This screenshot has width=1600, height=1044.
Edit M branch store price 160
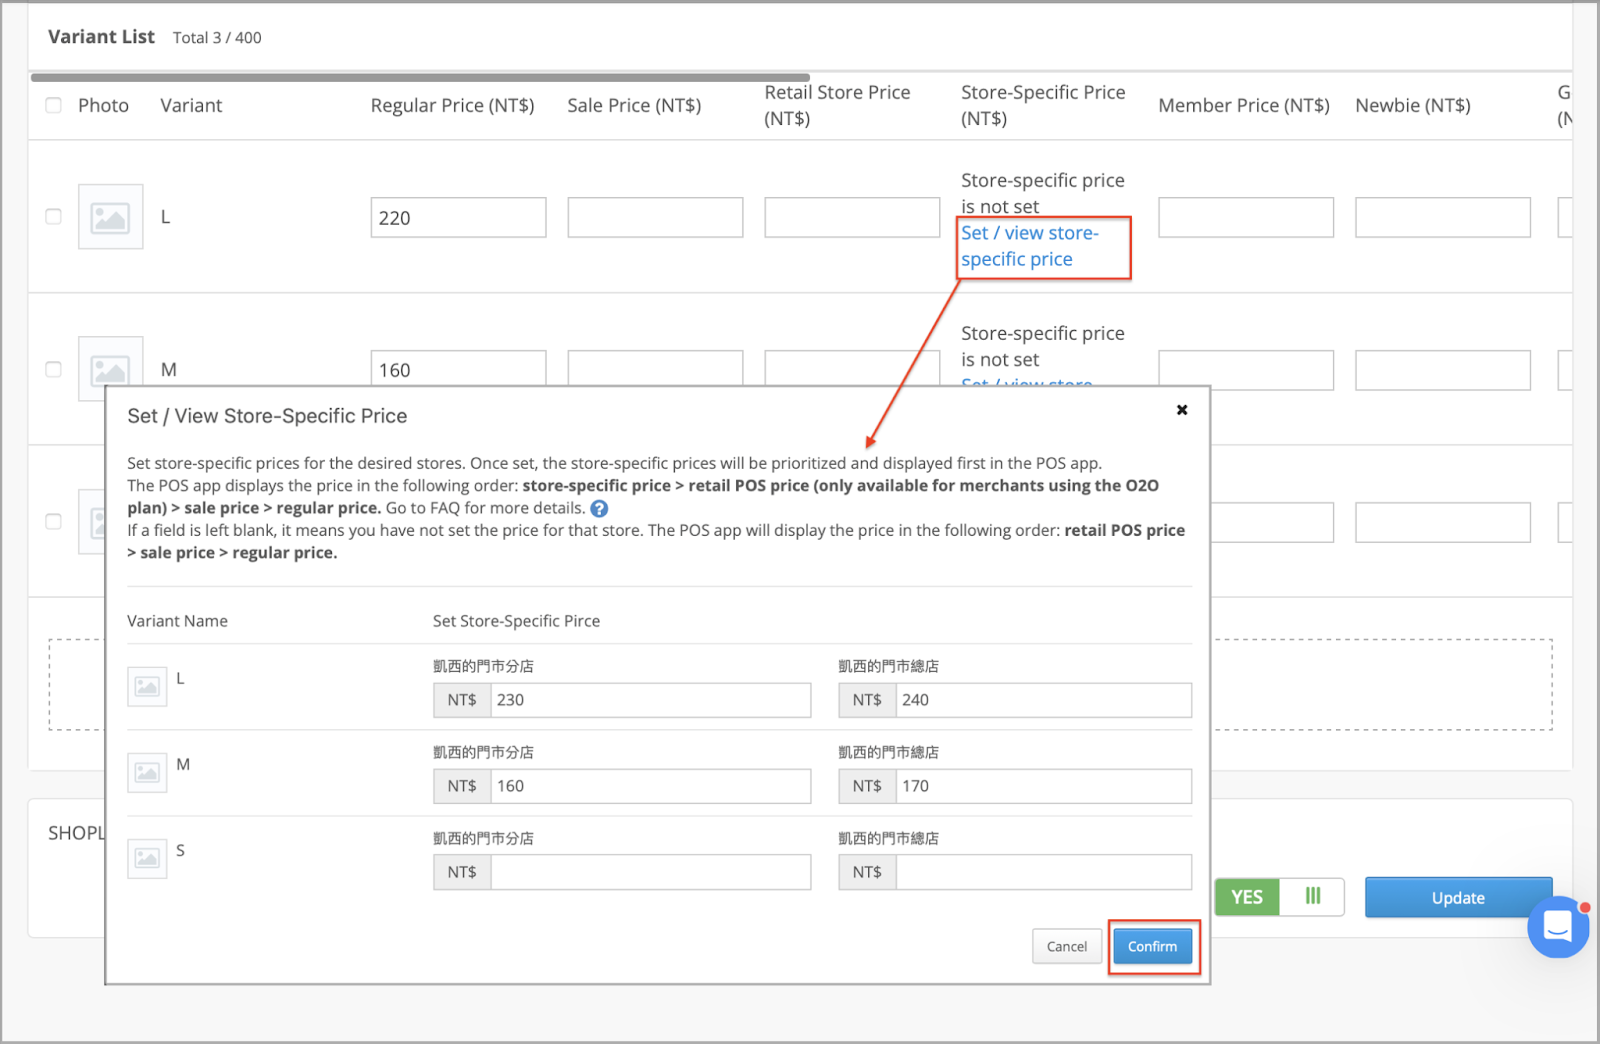pos(650,786)
